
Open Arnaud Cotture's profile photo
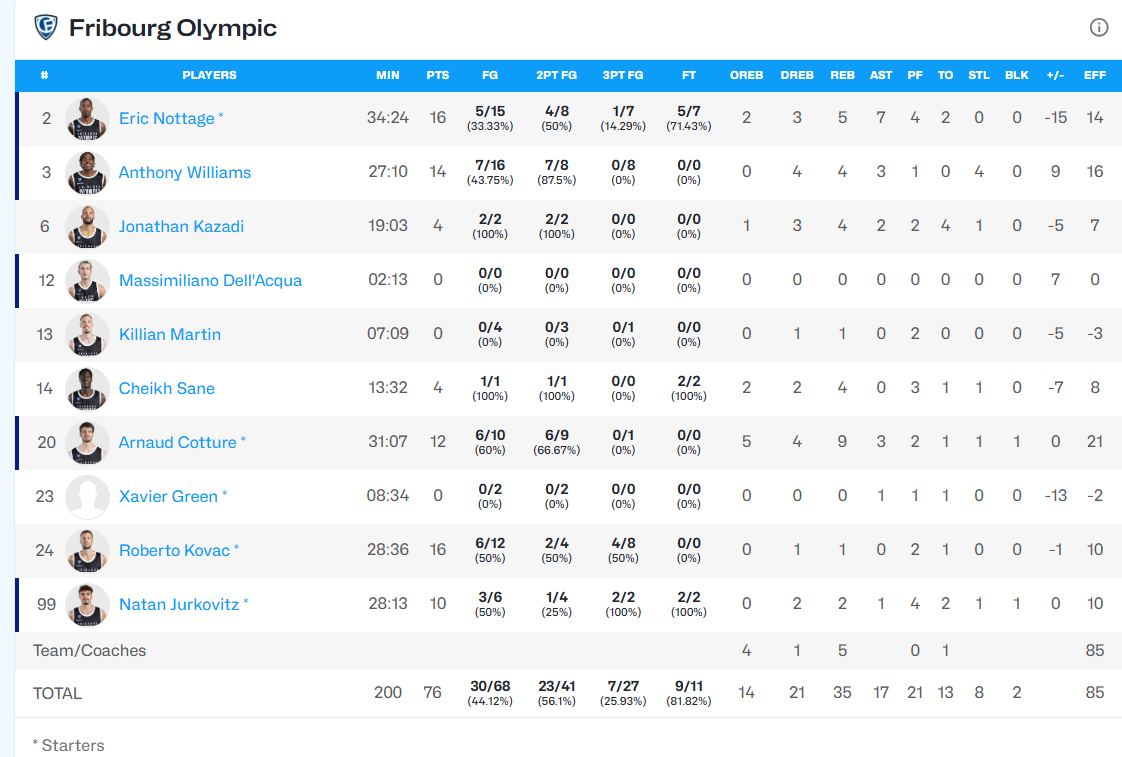pyautogui.click(x=87, y=443)
